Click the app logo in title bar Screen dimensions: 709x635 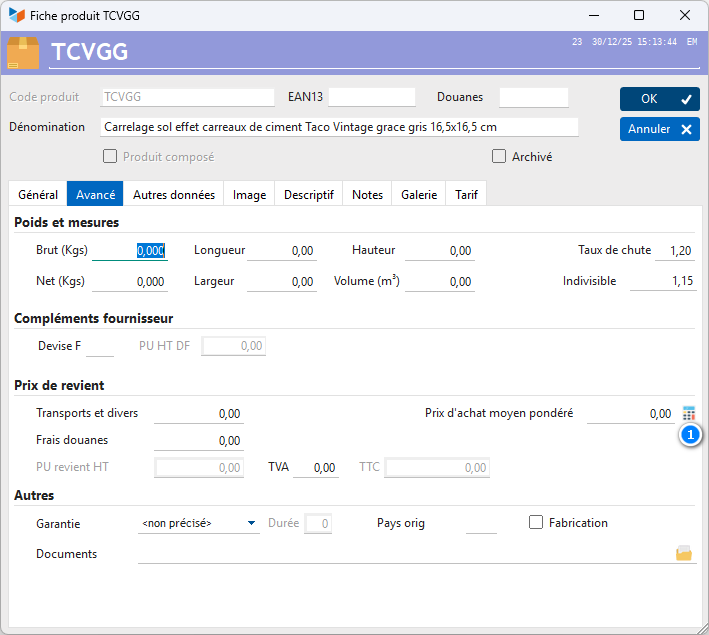pyautogui.click(x=16, y=15)
